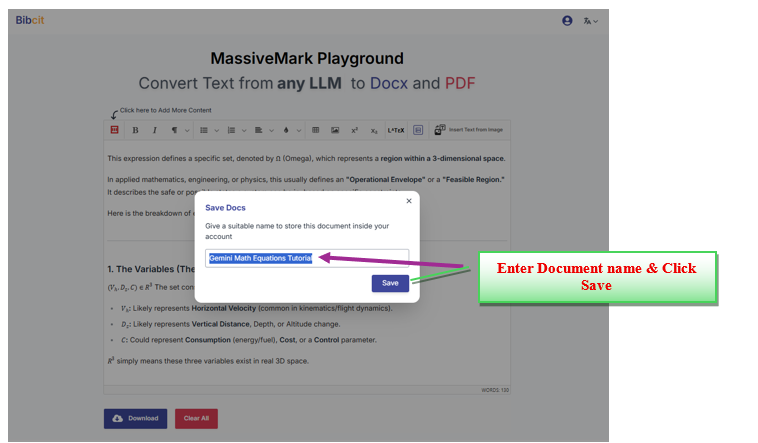
Task: Apply superscript formatting
Action: 354,130
